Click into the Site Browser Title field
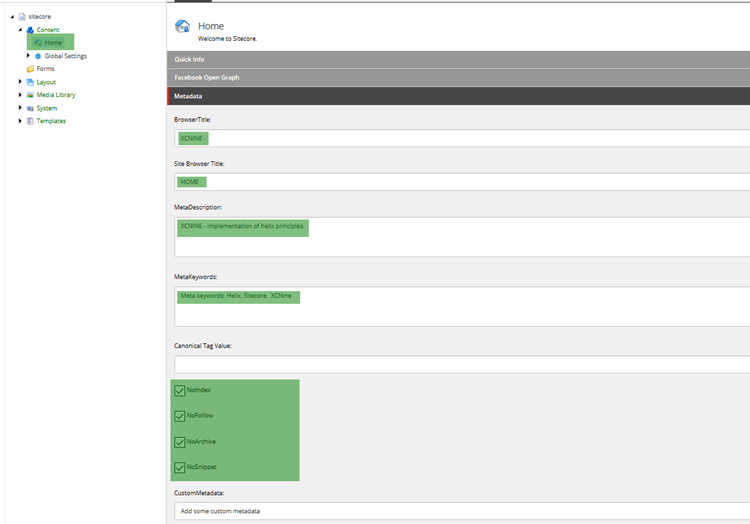 pos(462,182)
